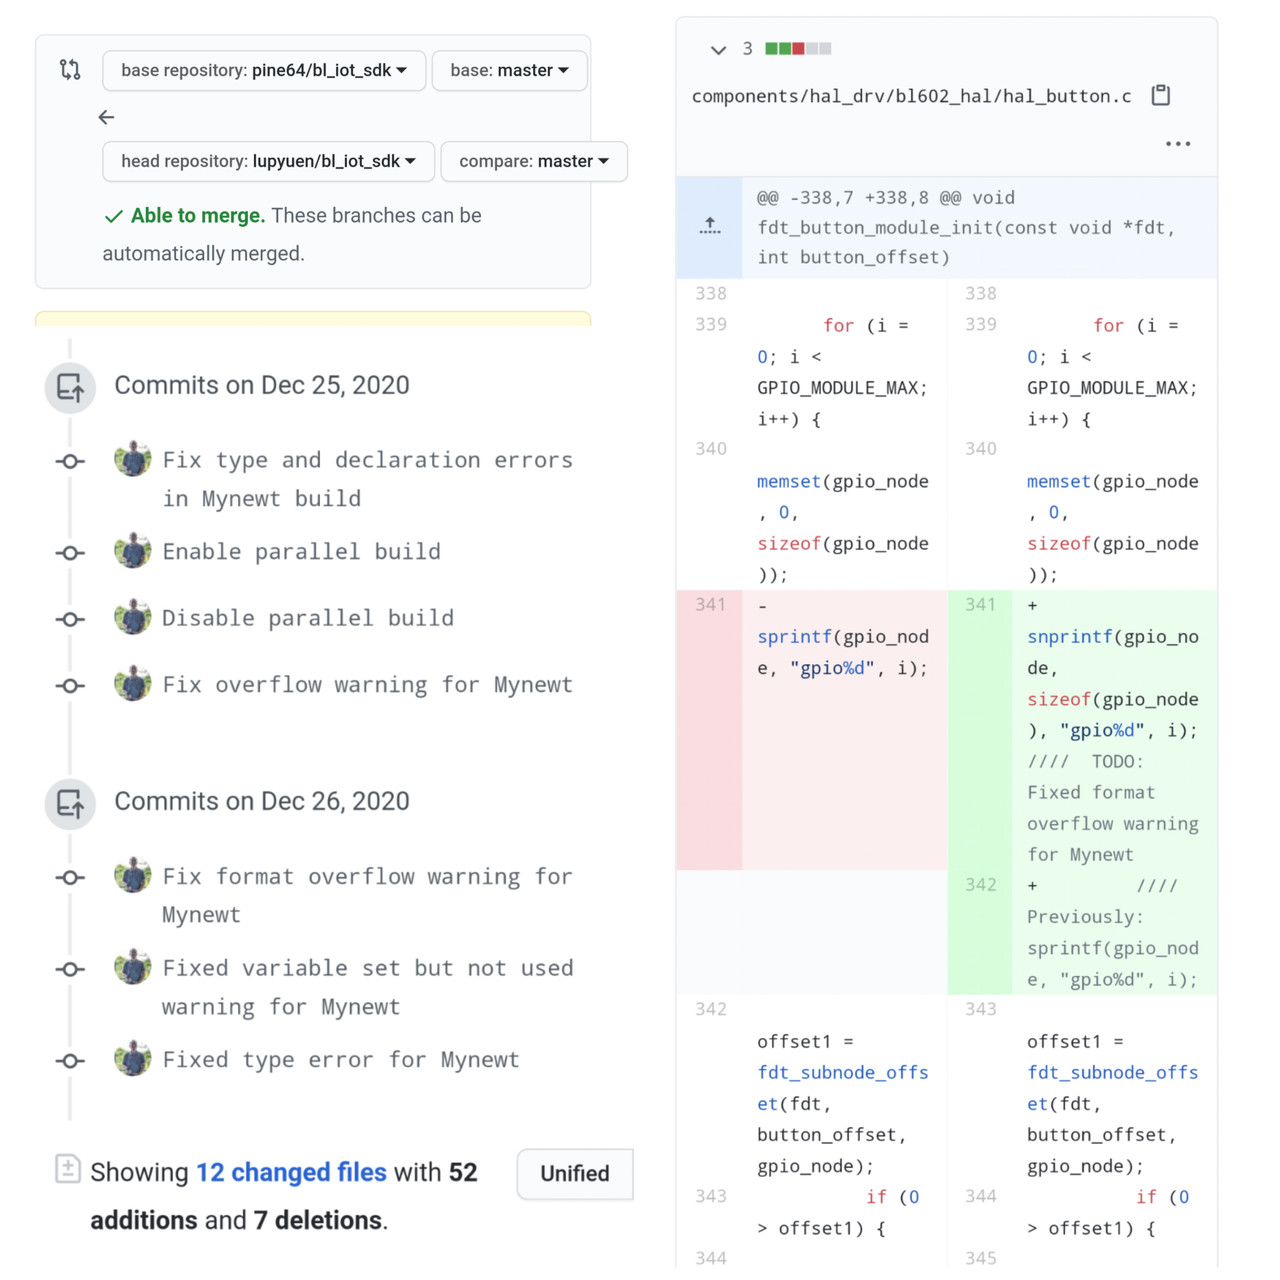The height and width of the screenshot is (1280, 1280).
Task: Click the left arrow between repositories
Action: 106,117
